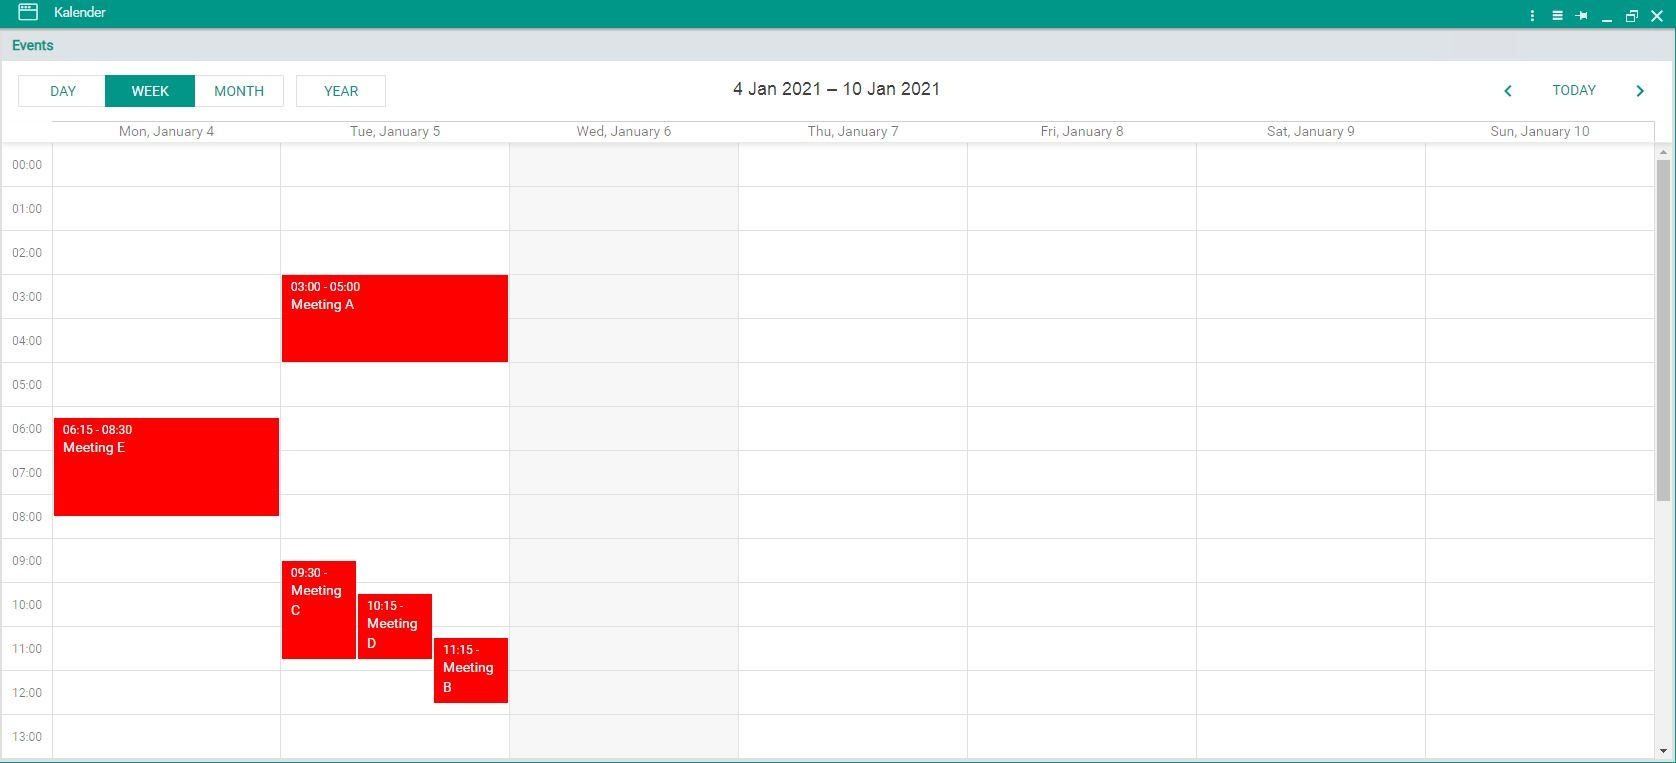Screen dimensions: 1676x763
Task: Open the hamburger menu in title bar
Action: 1557,16
